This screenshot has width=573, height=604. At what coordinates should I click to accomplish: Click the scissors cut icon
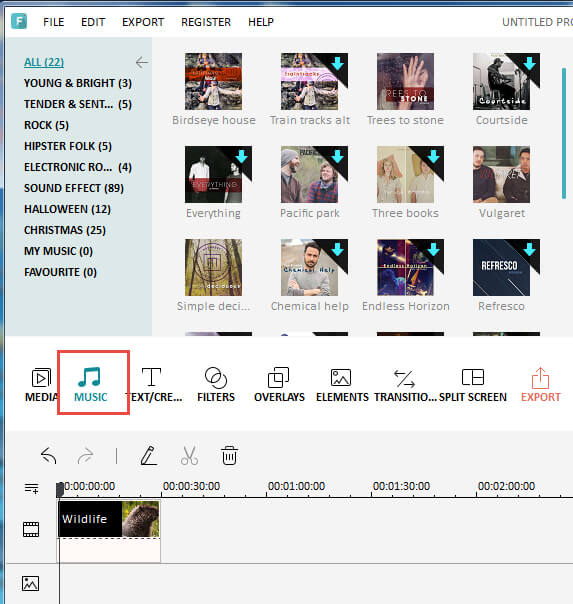pyautogui.click(x=189, y=456)
